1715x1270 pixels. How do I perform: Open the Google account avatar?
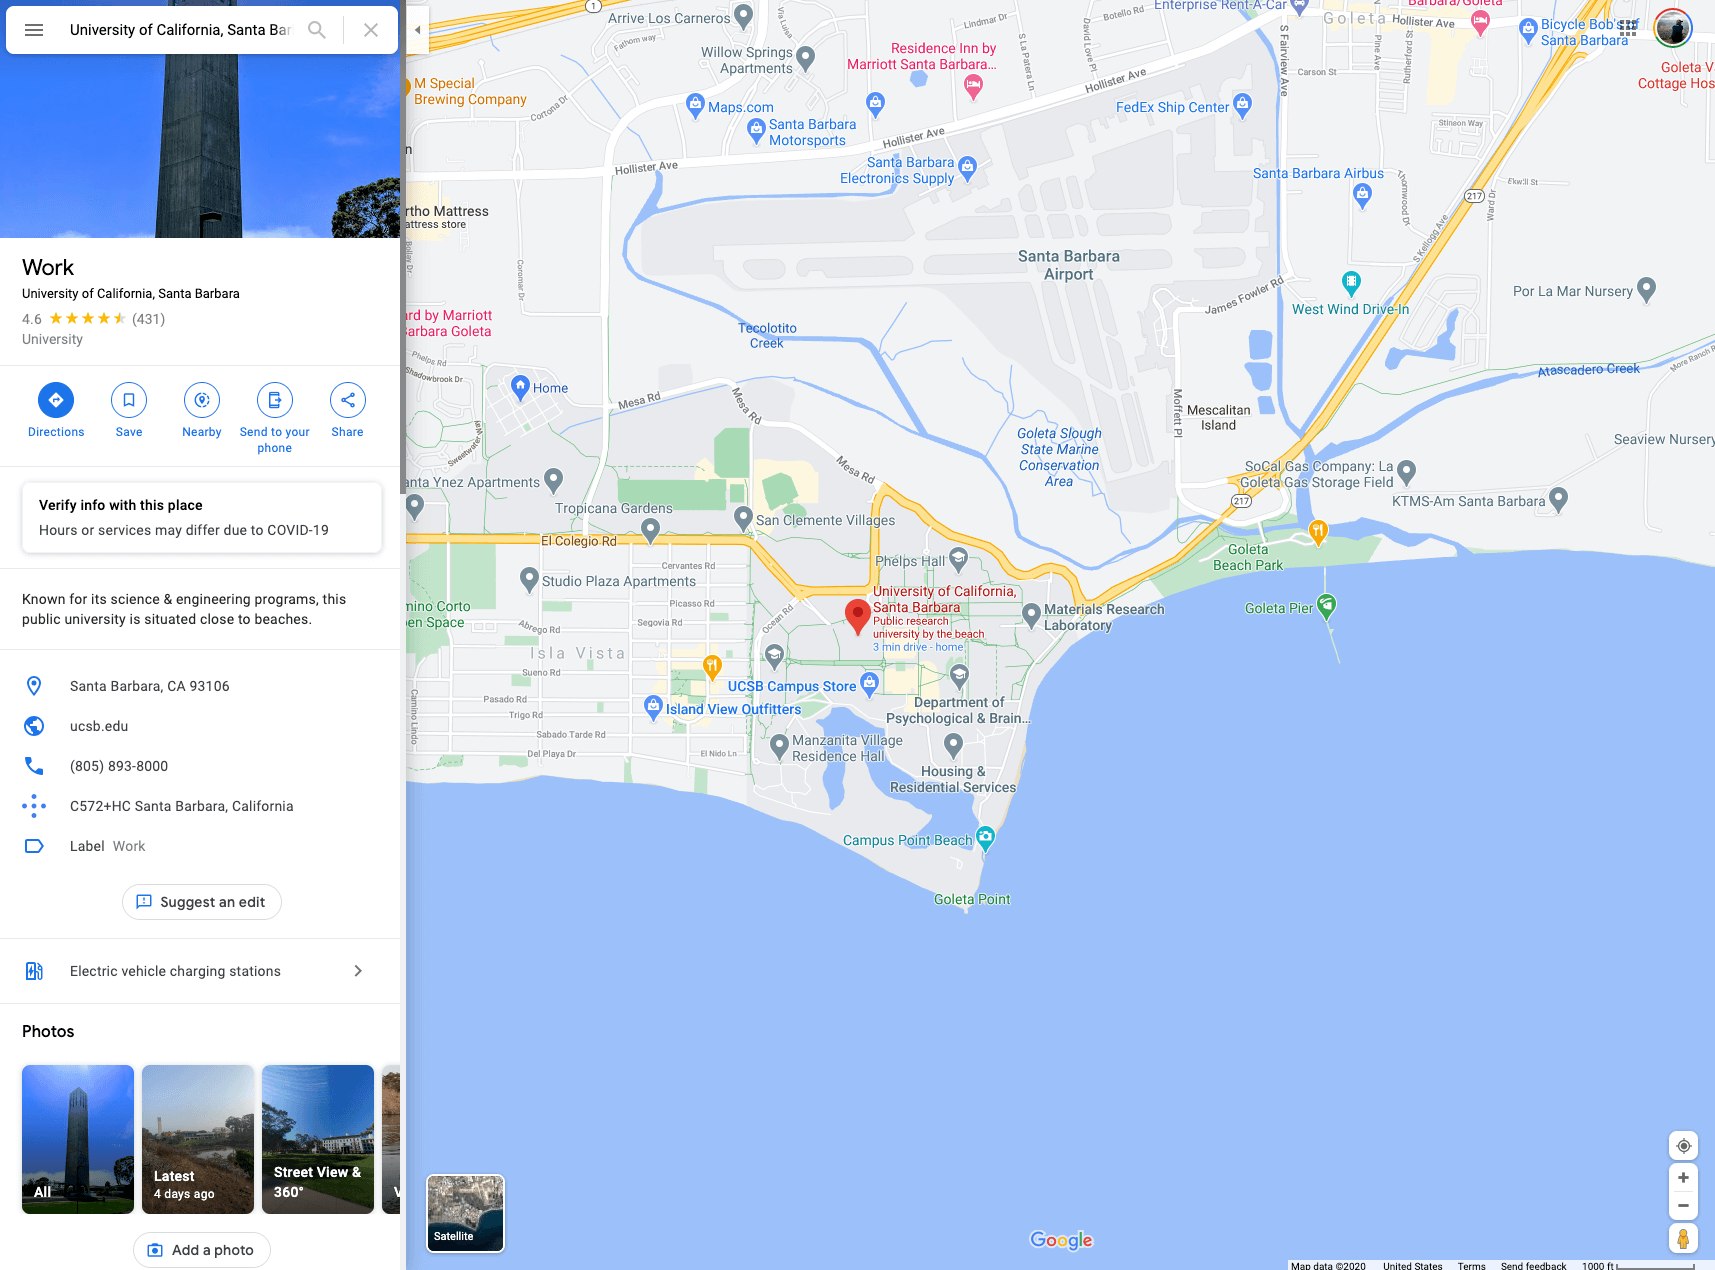(1673, 28)
